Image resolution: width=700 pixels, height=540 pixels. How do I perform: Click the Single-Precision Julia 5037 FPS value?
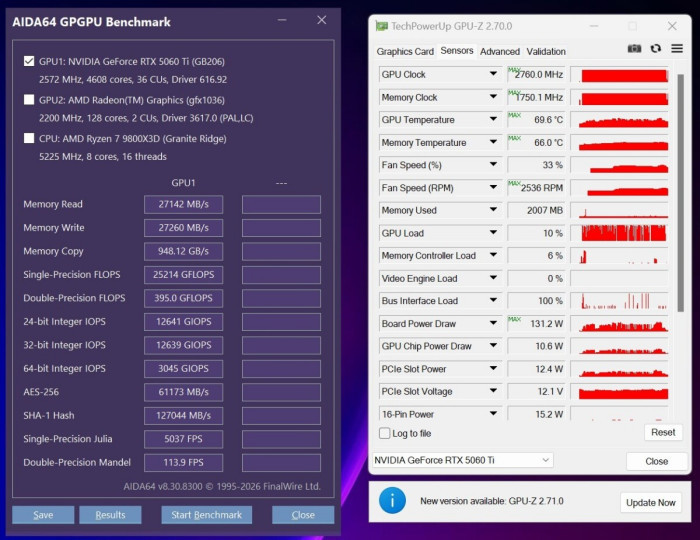tap(183, 439)
